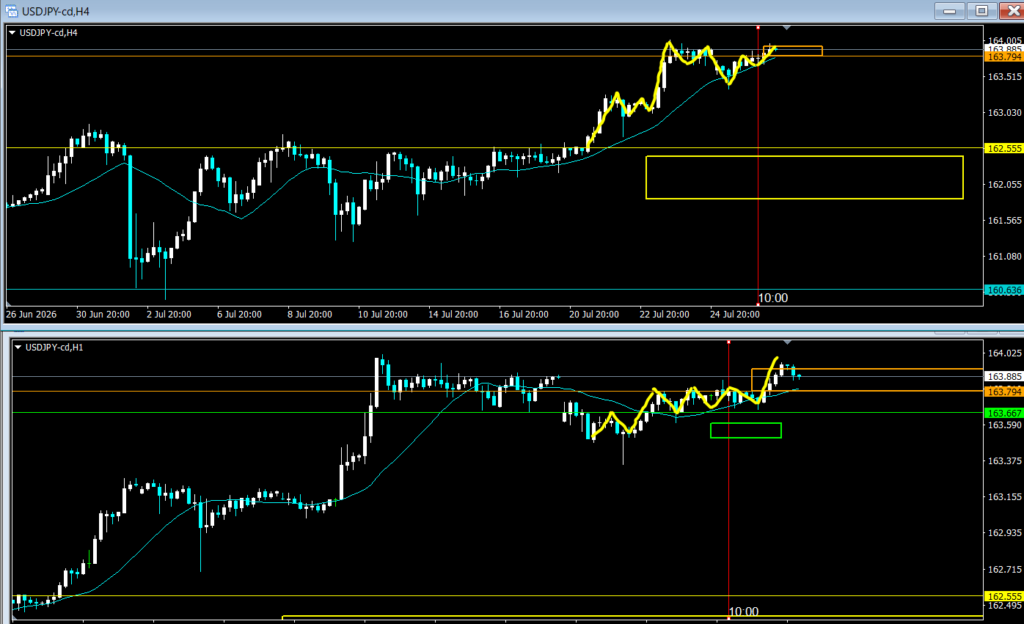Click the 161.565 price scale value on H4
This screenshot has width=1024, height=624.
click(1004, 221)
